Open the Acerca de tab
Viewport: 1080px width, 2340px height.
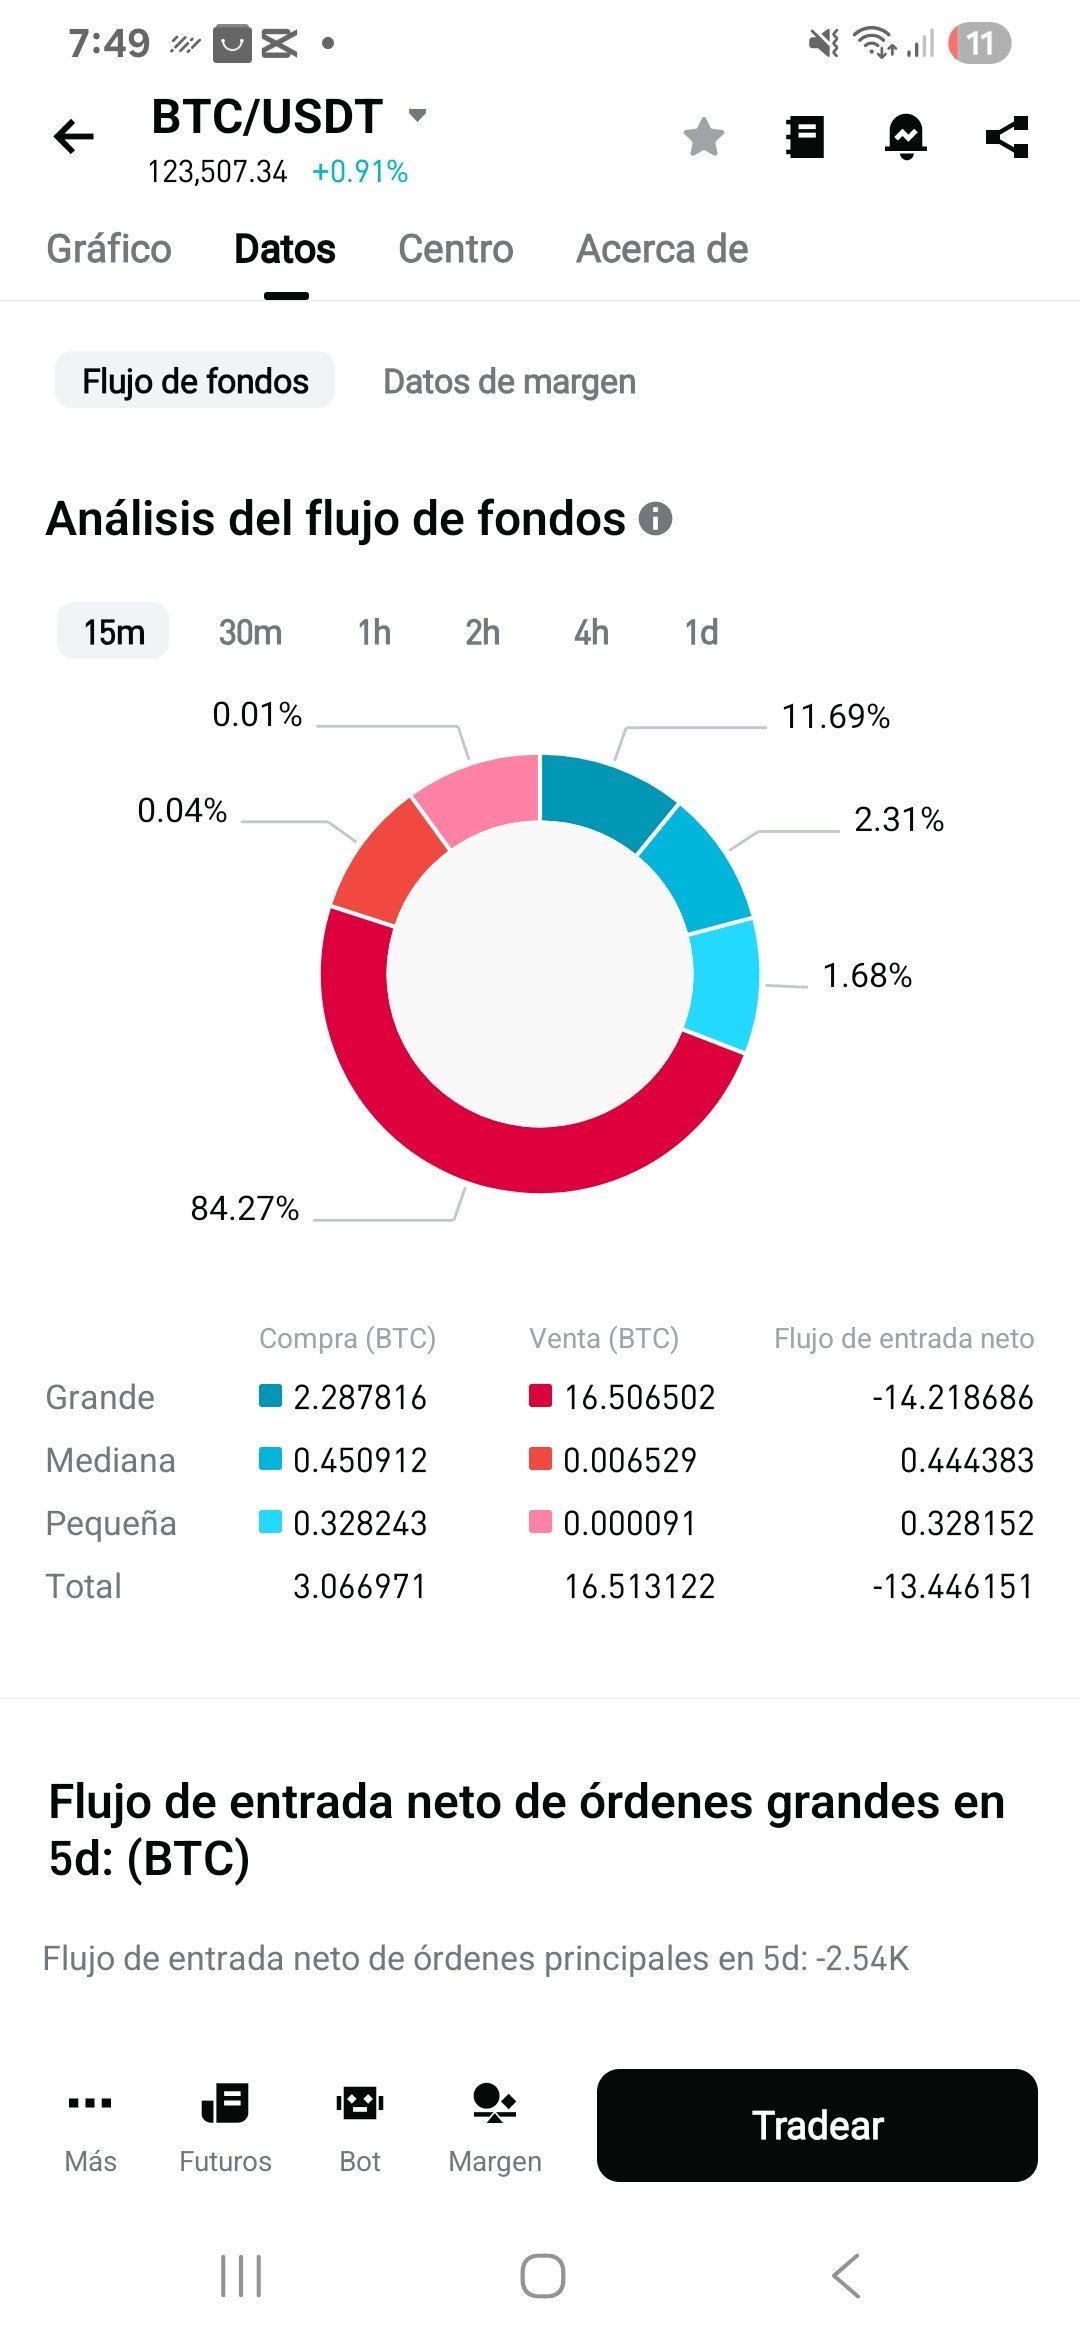662,249
